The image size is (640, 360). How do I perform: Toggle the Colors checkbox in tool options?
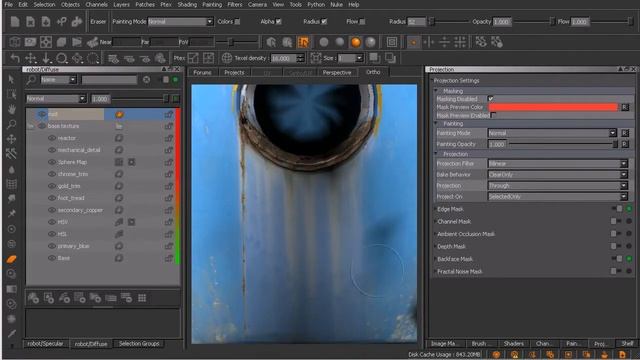pos(237,22)
